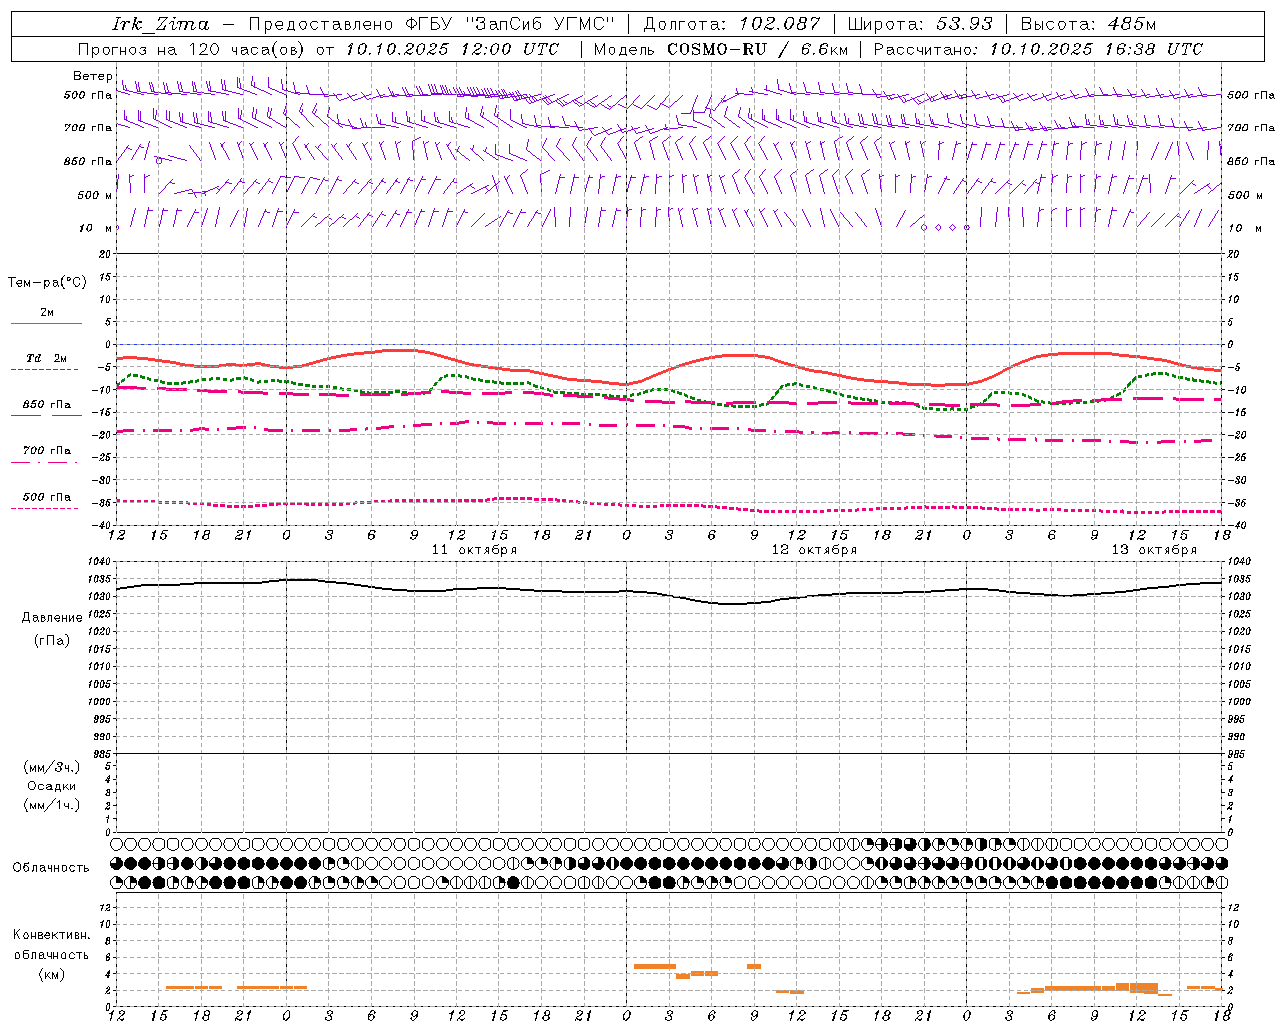Select the Модель COSMO-RU / 6.6км label

click(x=720, y=49)
